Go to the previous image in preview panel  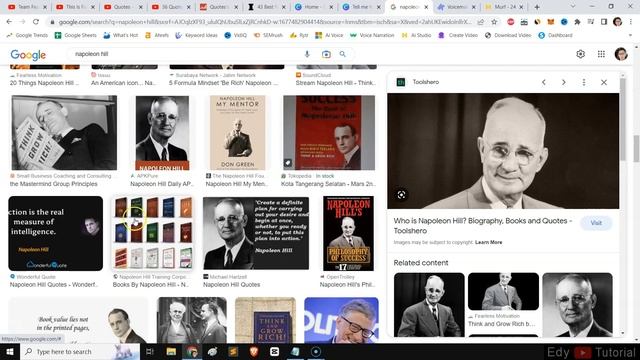point(544,82)
